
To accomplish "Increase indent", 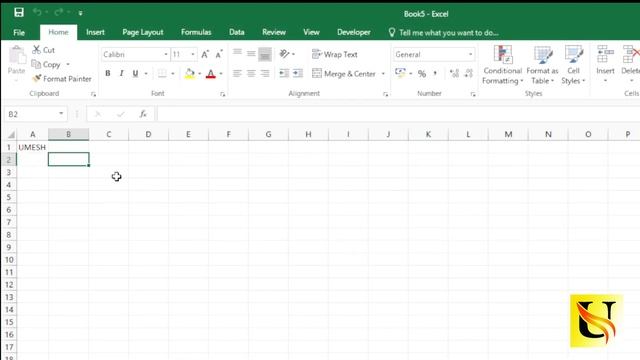I will tap(298, 73).
